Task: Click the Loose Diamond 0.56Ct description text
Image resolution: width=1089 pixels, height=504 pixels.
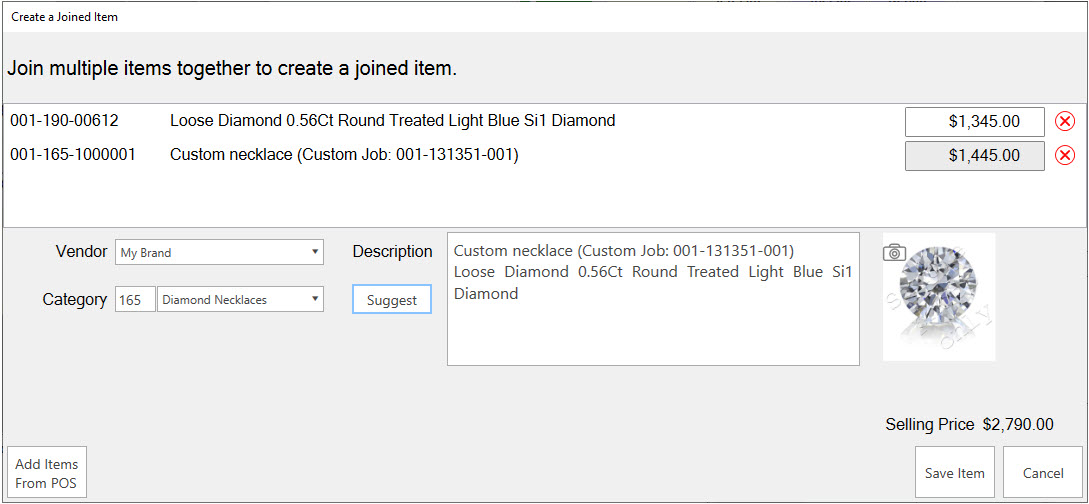Action: (x=392, y=121)
